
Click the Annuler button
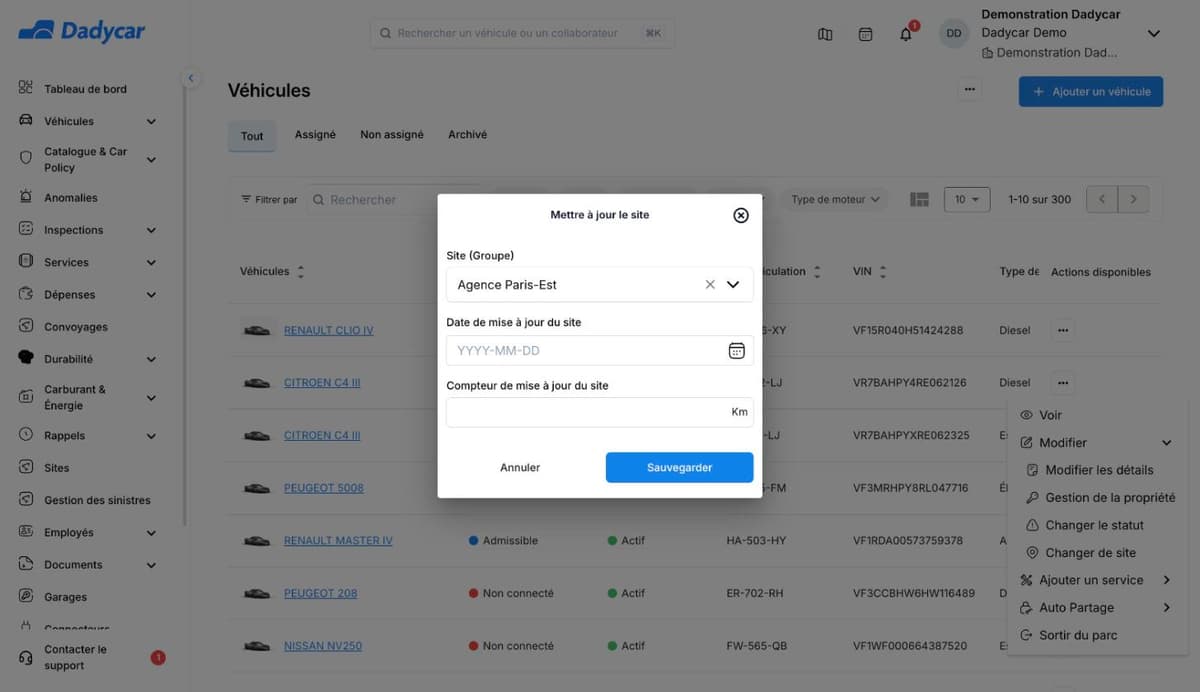[x=520, y=467]
